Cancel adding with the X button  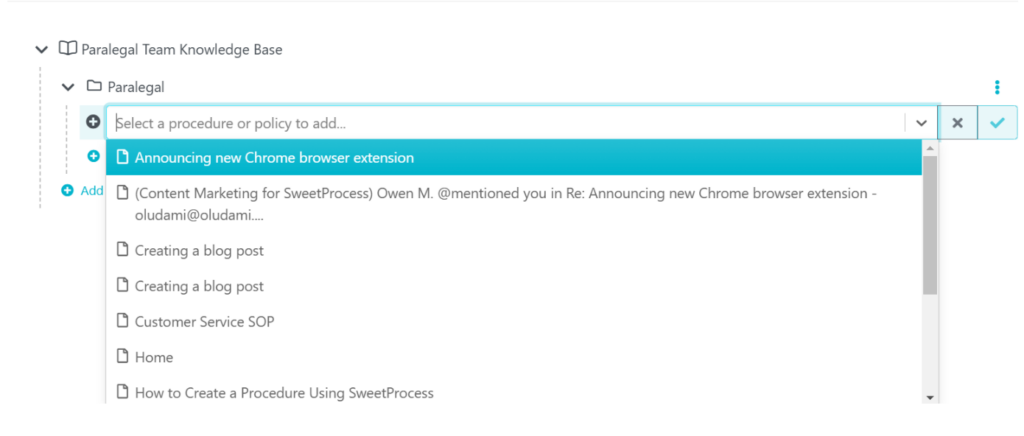pyautogui.click(x=957, y=123)
